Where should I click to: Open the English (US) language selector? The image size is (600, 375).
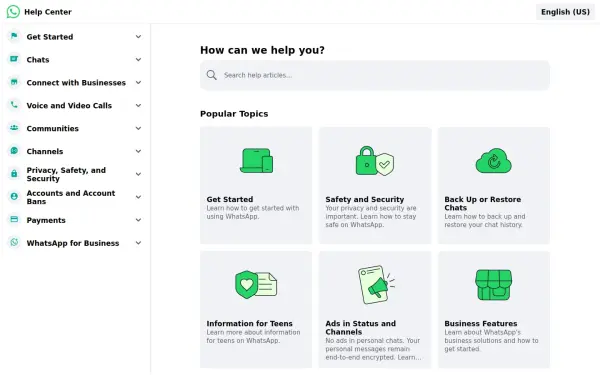(x=565, y=12)
